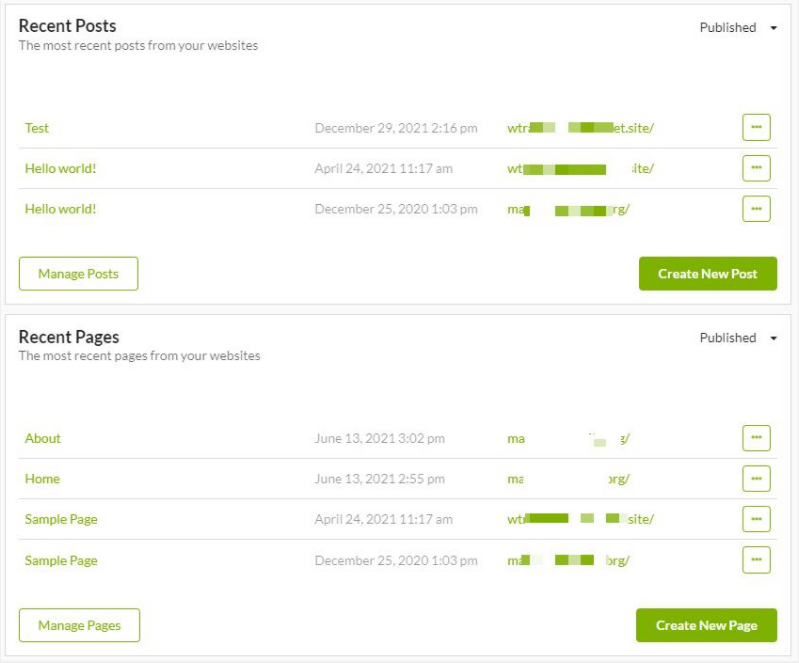This screenshot has height=663, width=799.
Task: Open Sample Page from April 24, 2021
Action: pos(61,519)
